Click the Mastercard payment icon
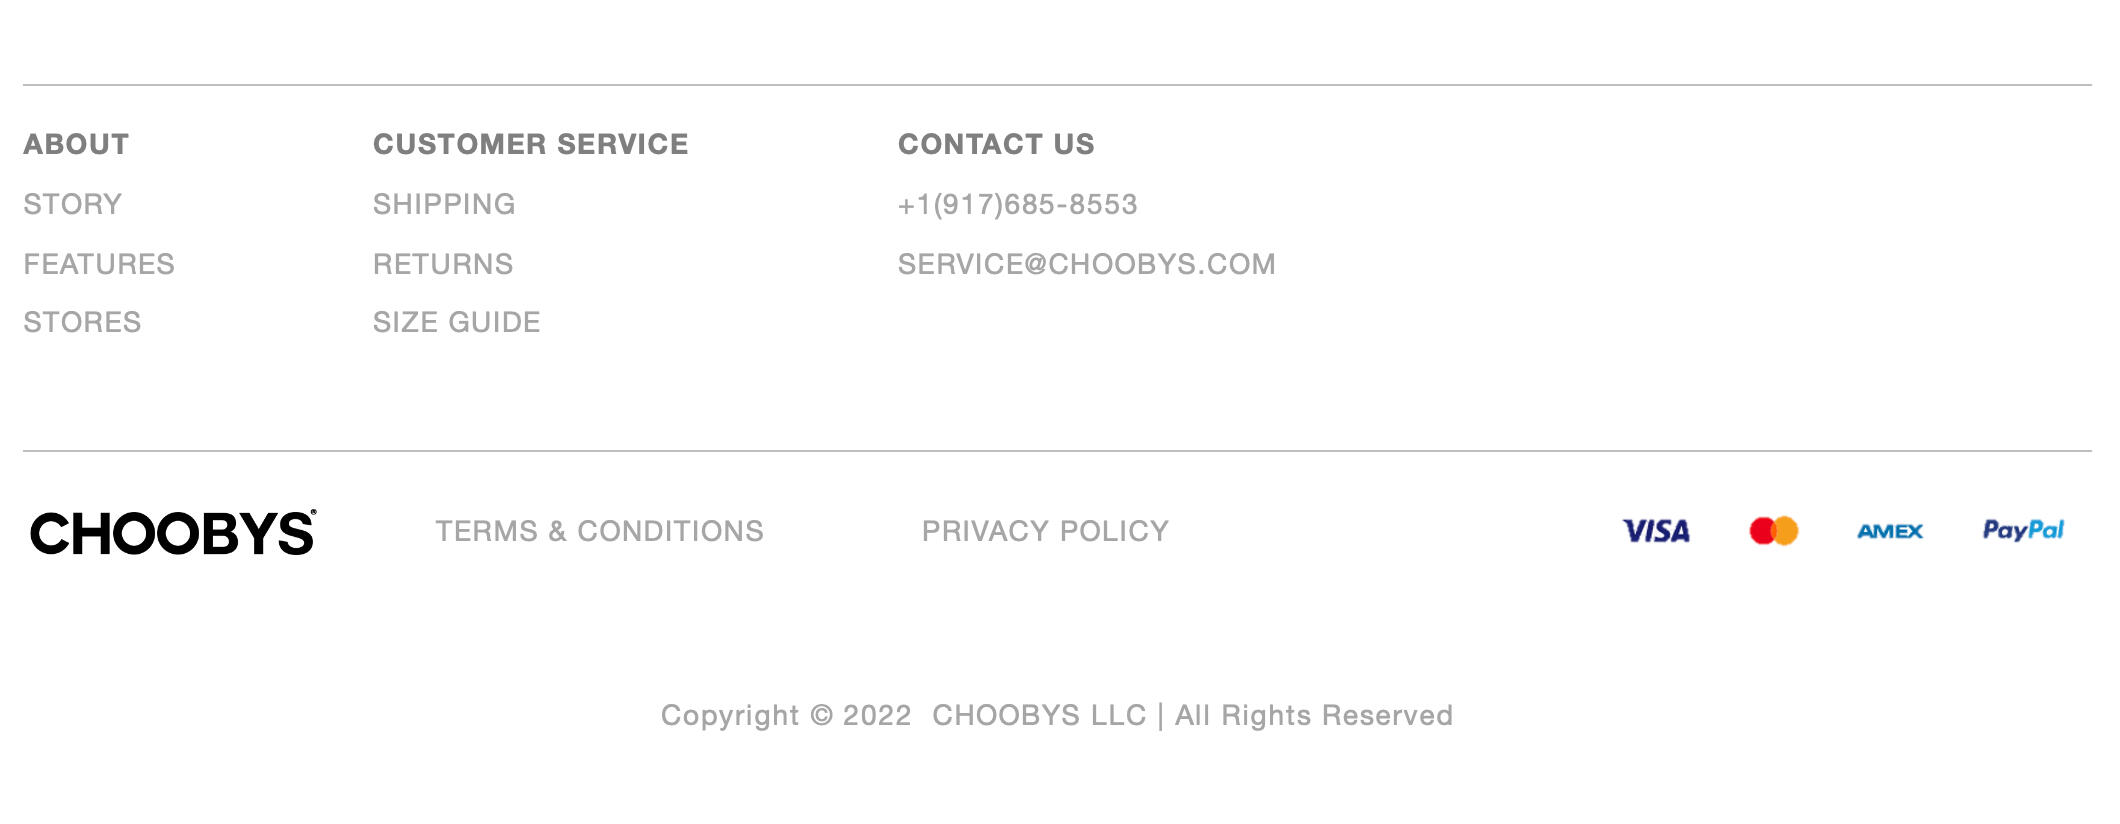 tap(1773, 531)
